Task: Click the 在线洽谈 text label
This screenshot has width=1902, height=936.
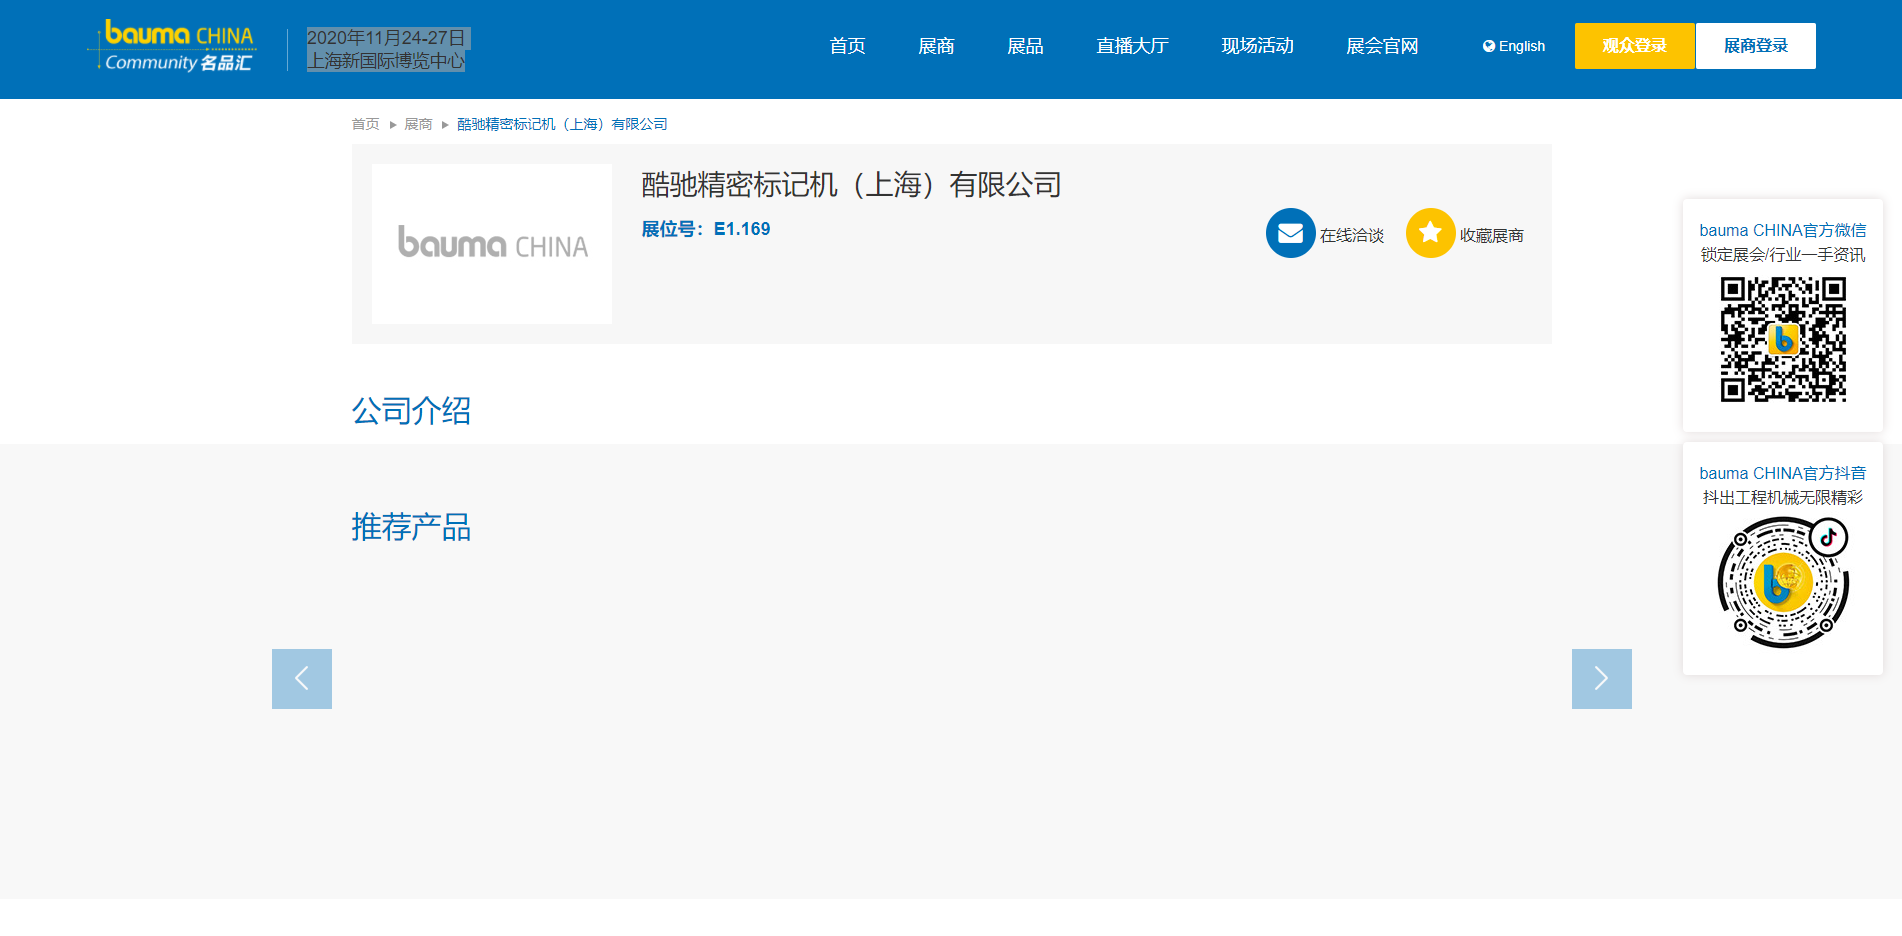Action: click(1352, 235)
